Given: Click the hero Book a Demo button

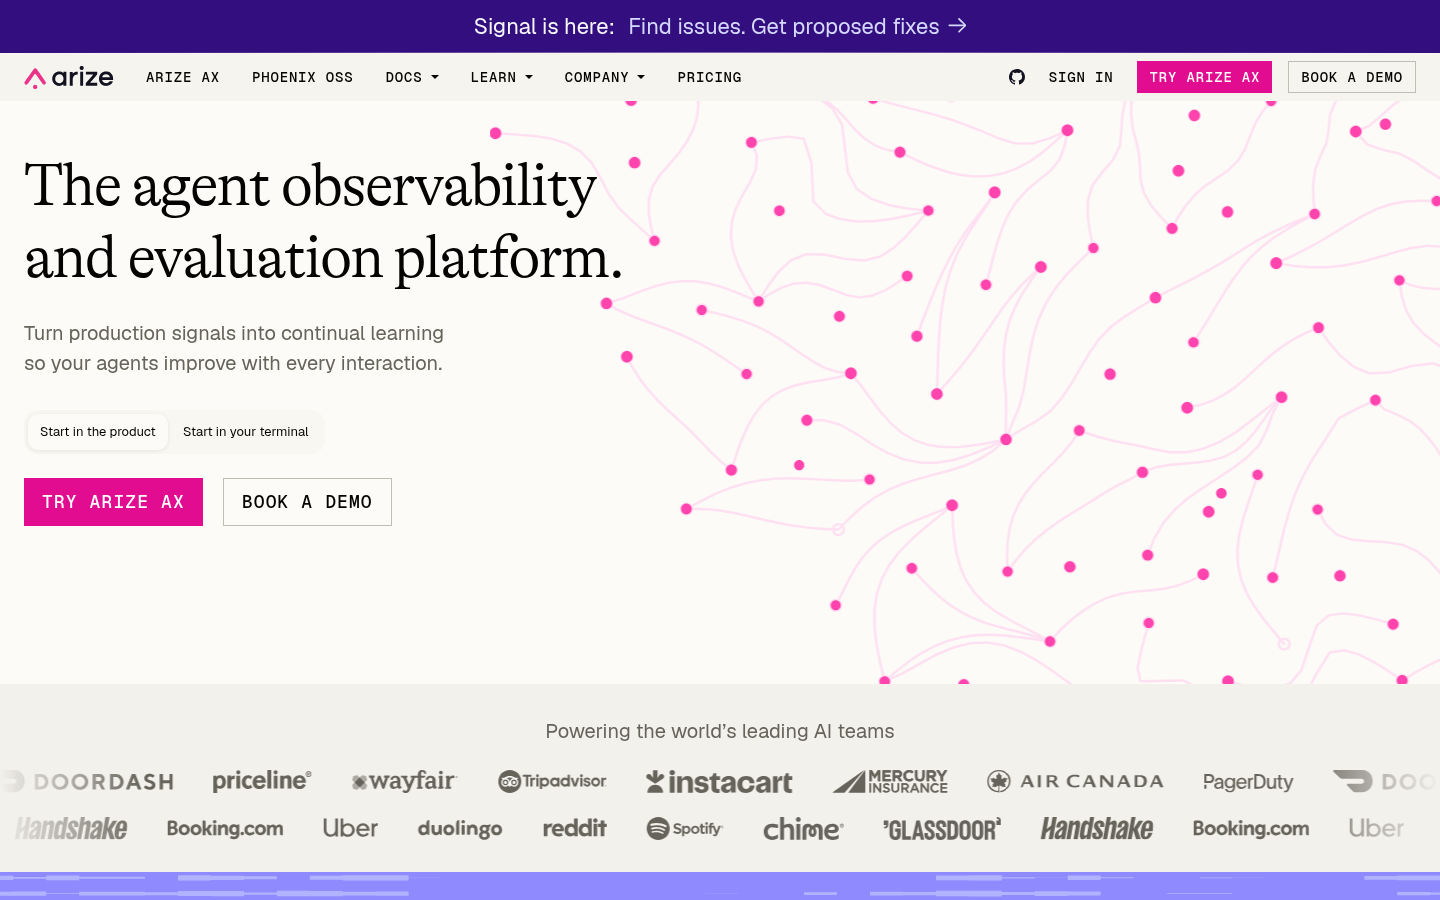Looking at the screenshot, I should coord(307,502).
